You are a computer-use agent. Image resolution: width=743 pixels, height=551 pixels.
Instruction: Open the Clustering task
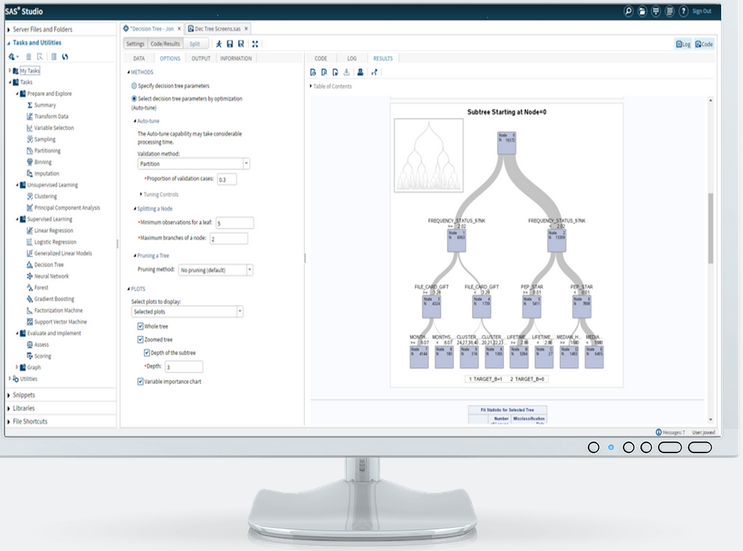[45, 196]
